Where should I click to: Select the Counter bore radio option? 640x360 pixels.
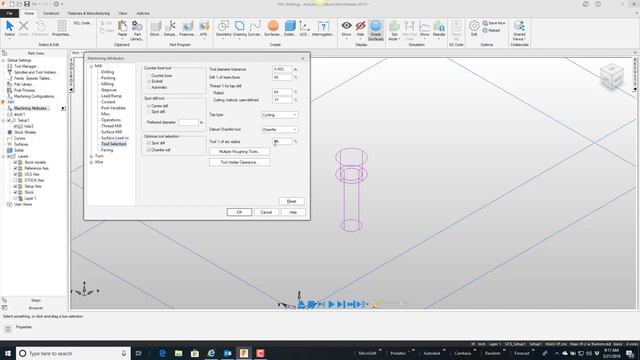(149, 76)
